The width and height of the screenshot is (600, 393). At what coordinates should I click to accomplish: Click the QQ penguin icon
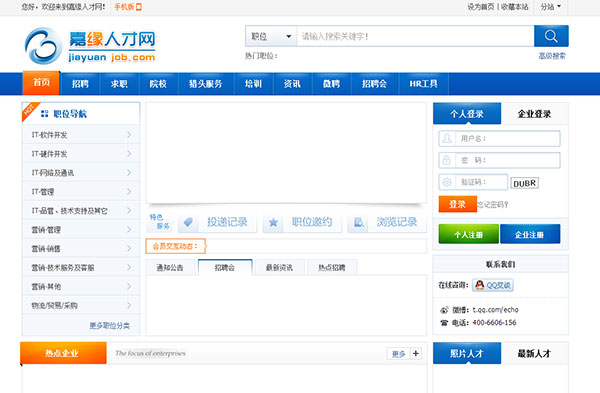(479, 285)
